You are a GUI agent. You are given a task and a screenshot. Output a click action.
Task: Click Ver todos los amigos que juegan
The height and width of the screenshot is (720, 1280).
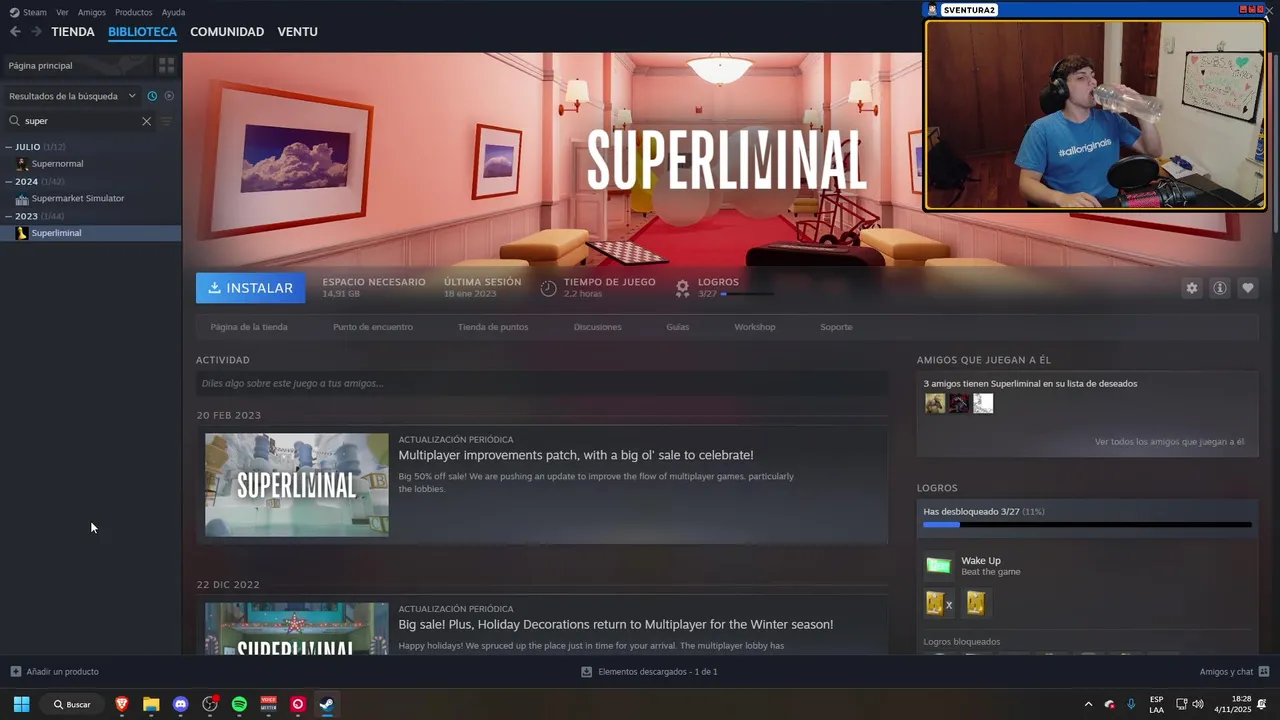tap(1169, 441)
